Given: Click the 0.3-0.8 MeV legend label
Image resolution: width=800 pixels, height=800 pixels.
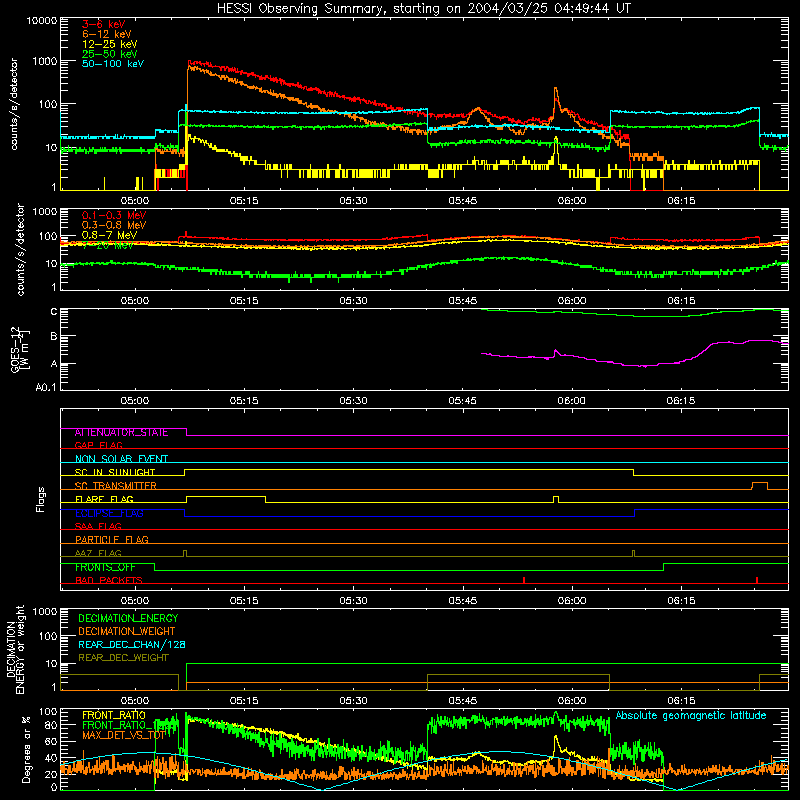Looking at the screenshot, I should 114,225.
